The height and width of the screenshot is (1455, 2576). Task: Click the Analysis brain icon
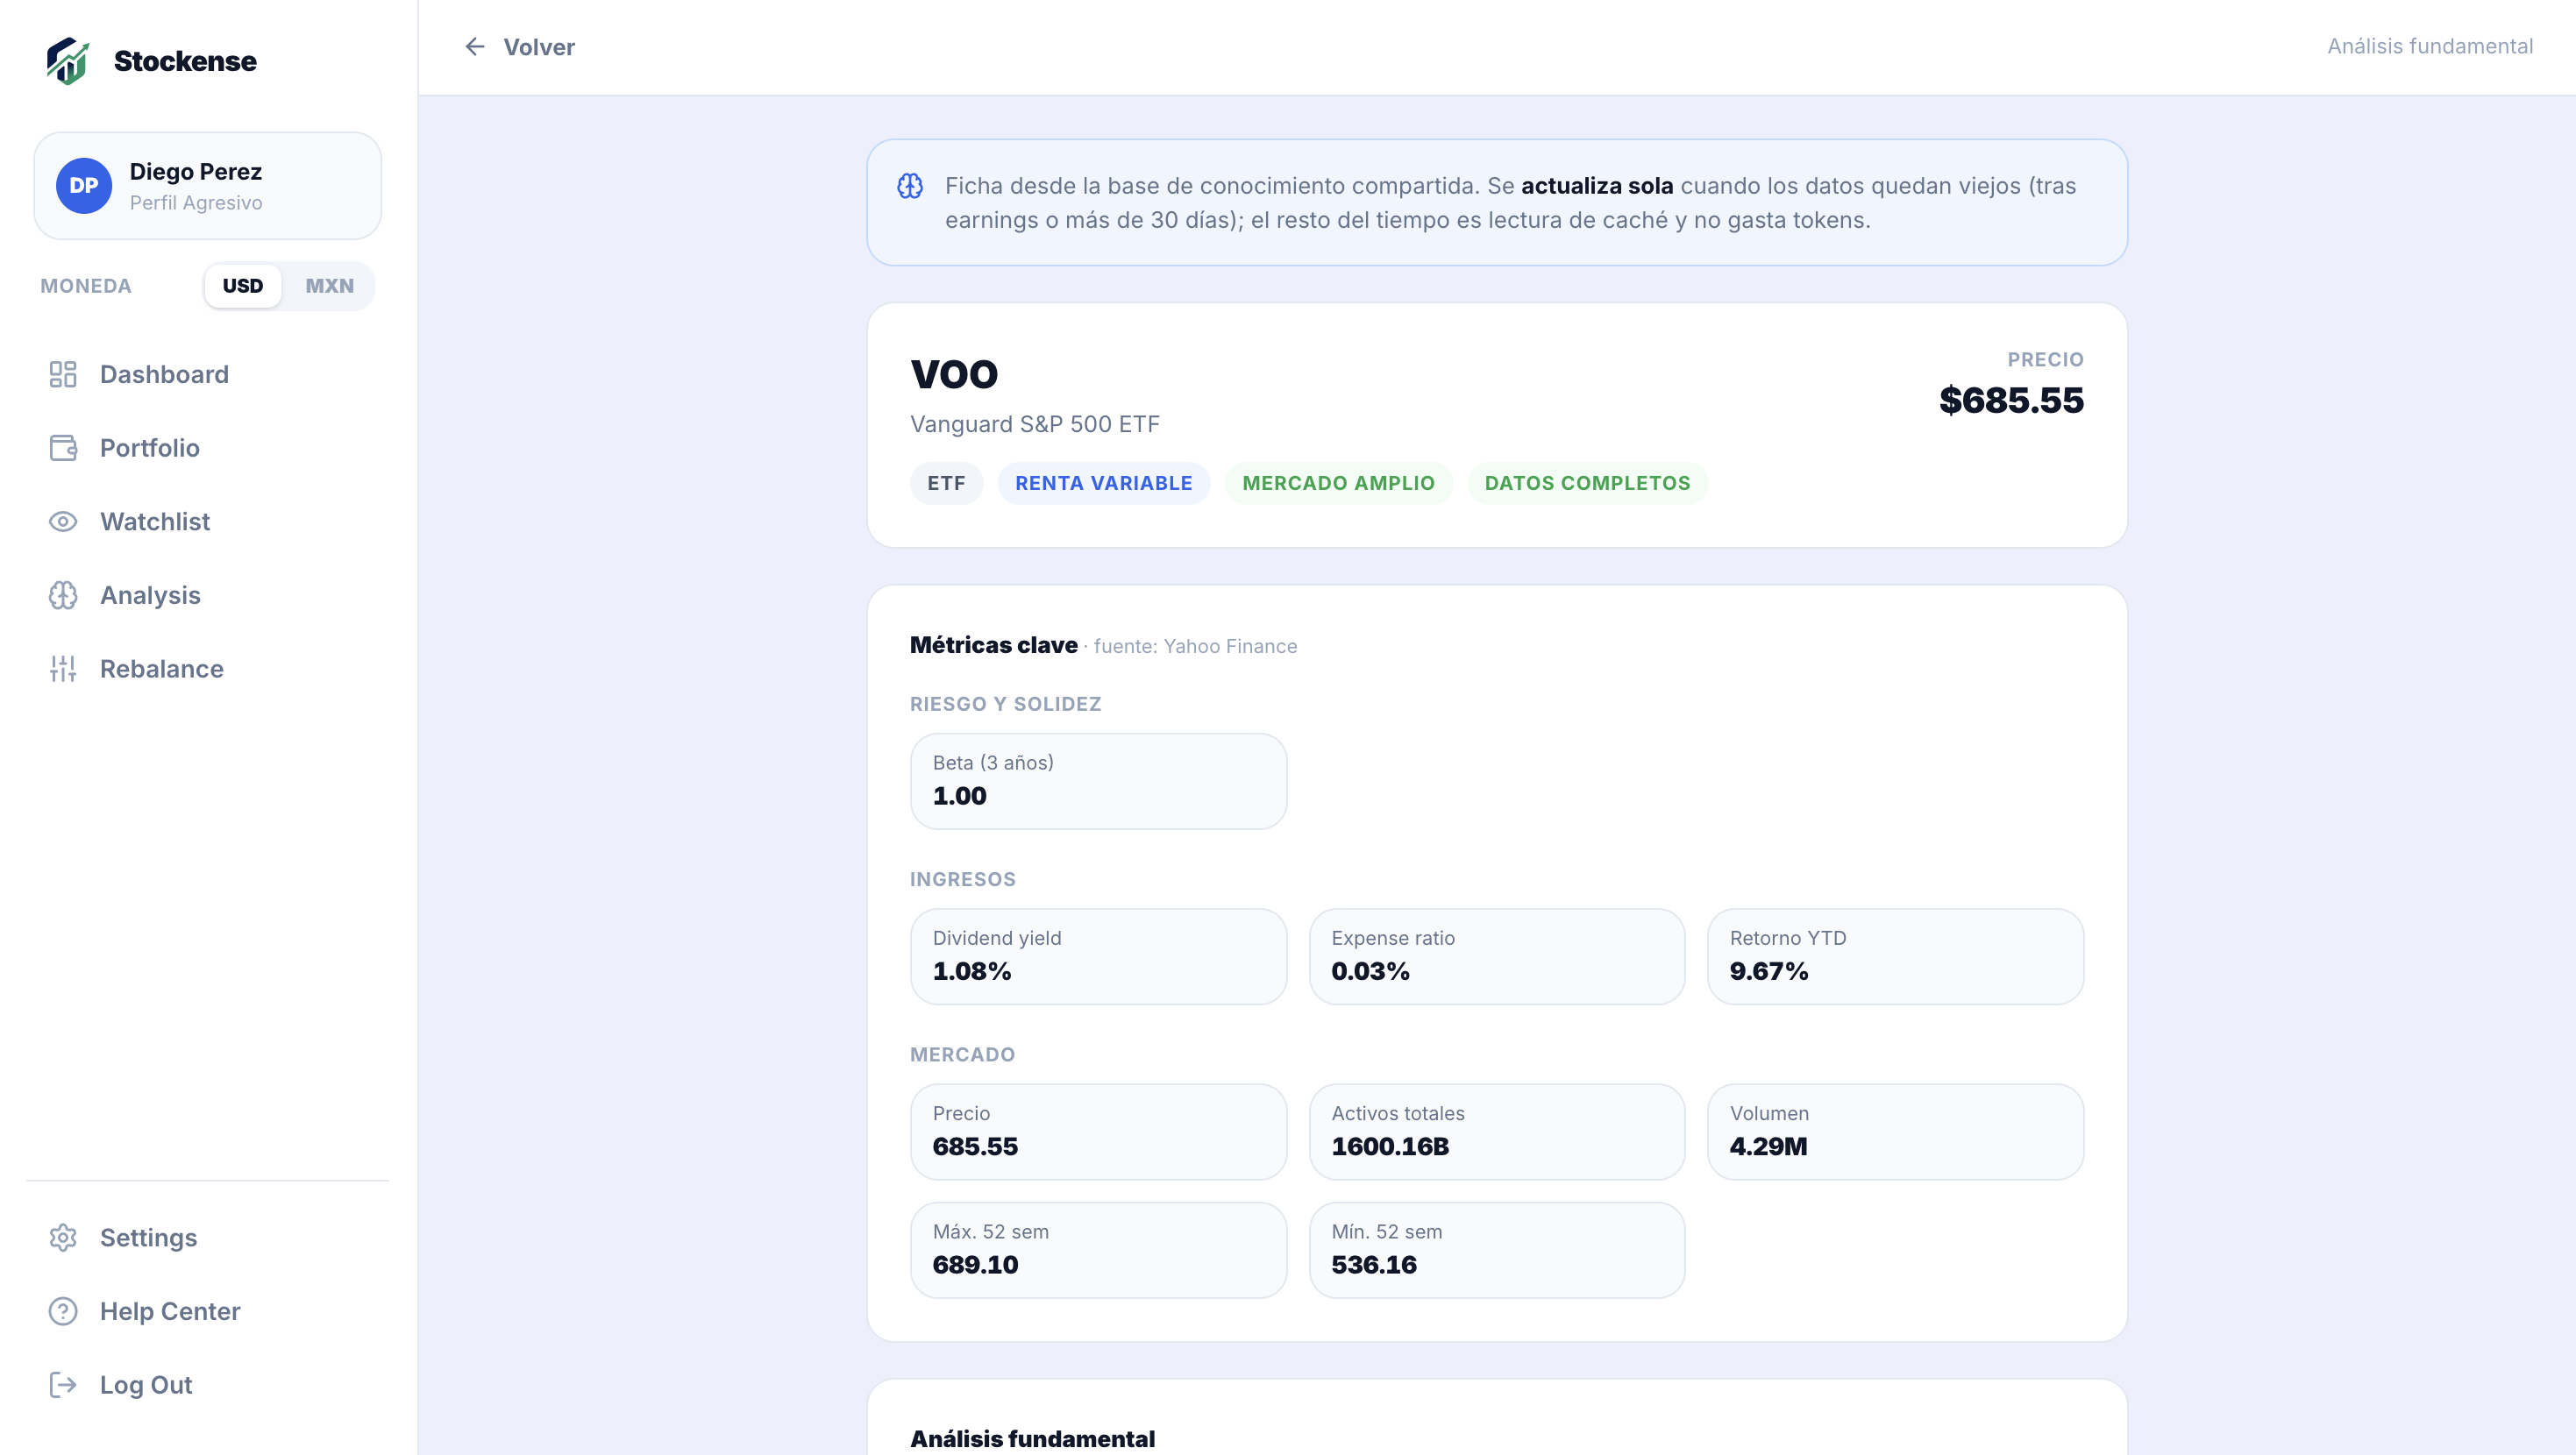pyautogui.click(x=63, y=596)
